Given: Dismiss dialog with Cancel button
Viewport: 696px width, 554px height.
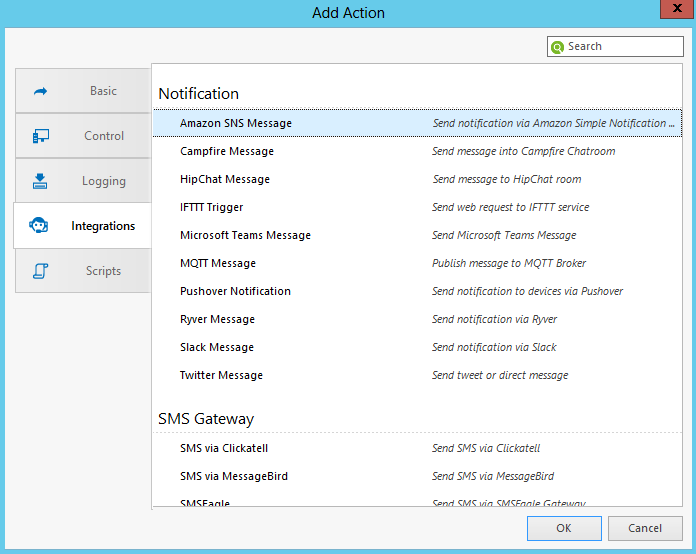Looking at the screenshot, I should 645,528.
